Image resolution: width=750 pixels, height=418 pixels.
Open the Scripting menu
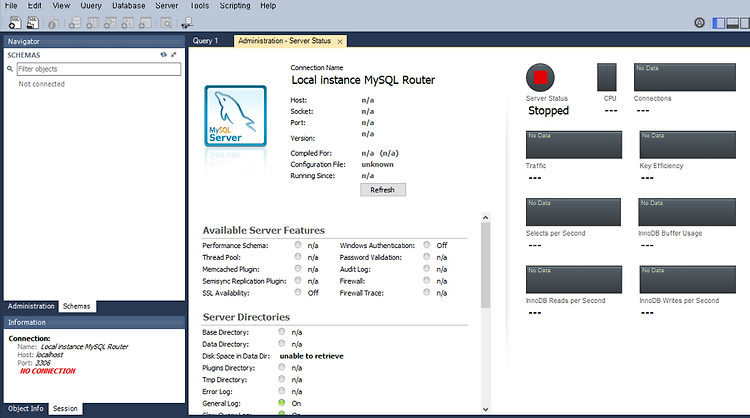pyautogui.click(x=235, y=6)
